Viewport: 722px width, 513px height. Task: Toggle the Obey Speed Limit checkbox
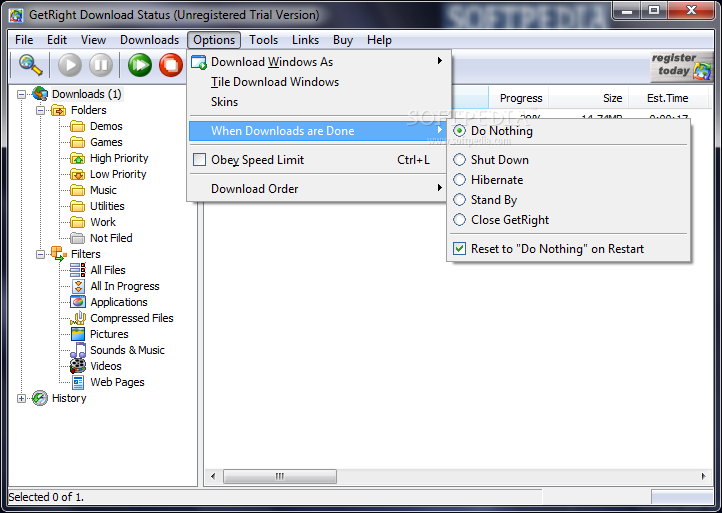tap(199, 160)
